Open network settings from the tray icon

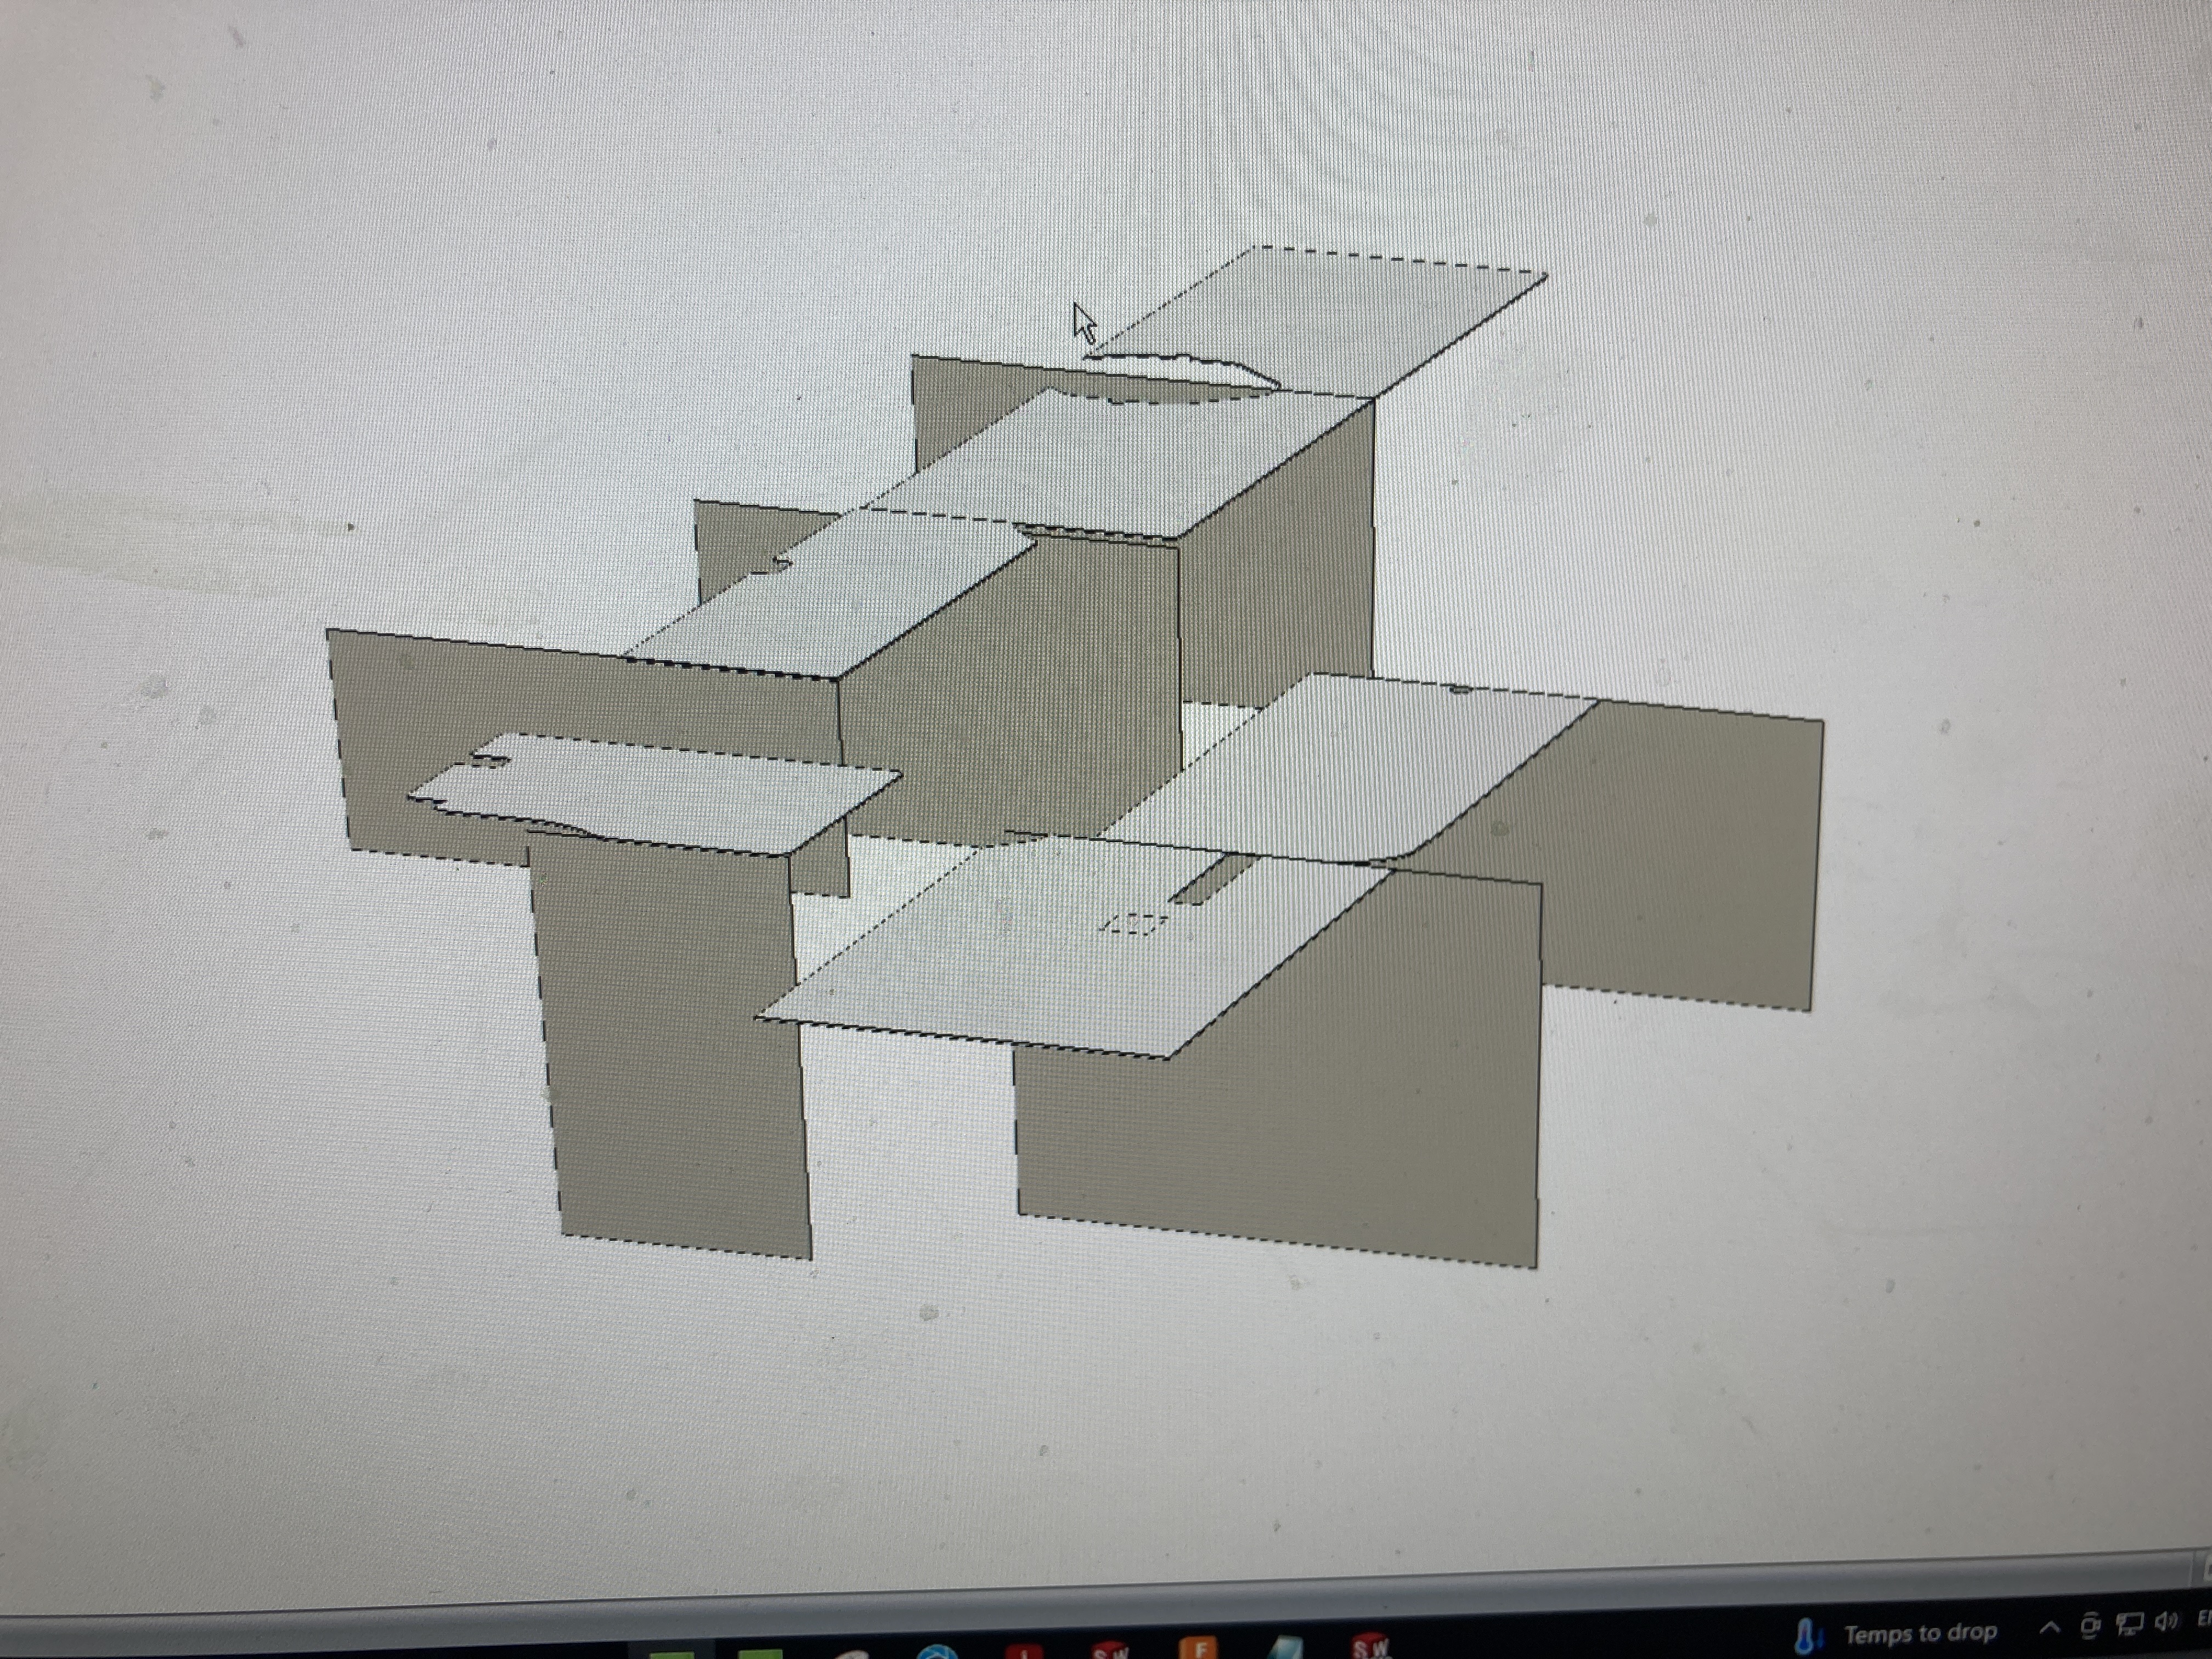[2130, 1624]
